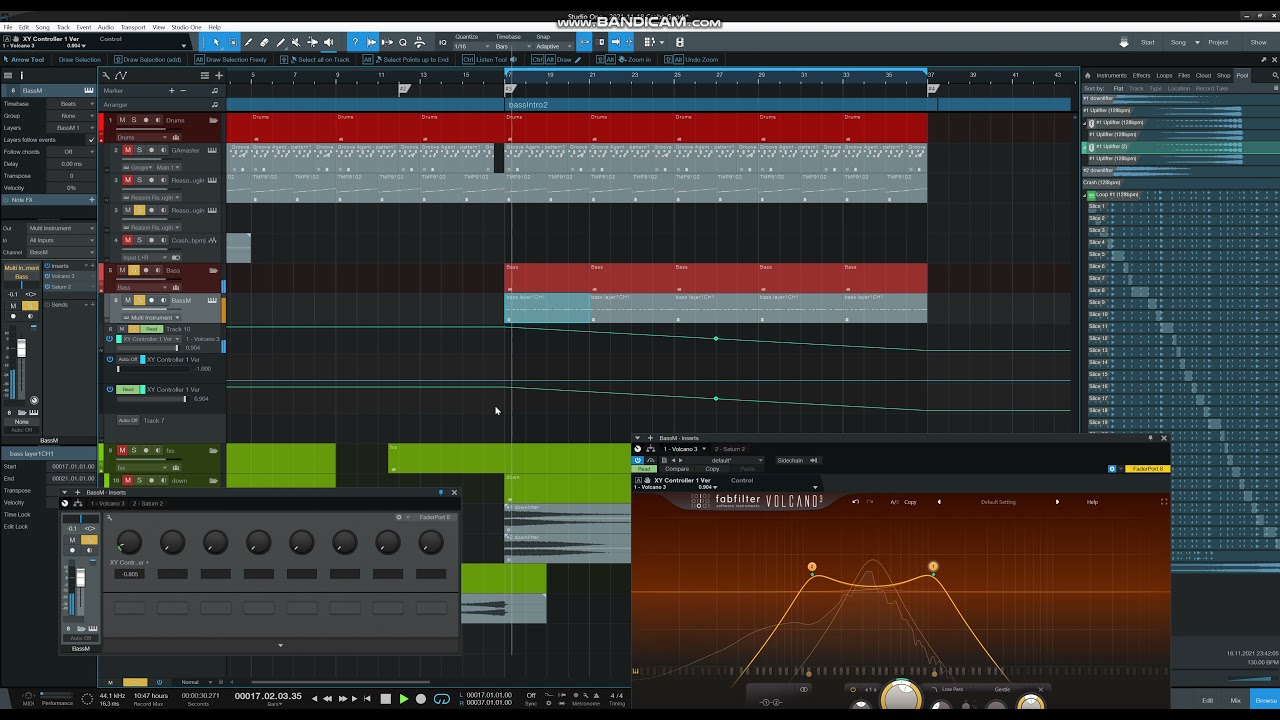Image resolution: width=1280 pixels, height=720 pixels.
Task: Click undo arrow in Volcano plugin
Action: 855,502
